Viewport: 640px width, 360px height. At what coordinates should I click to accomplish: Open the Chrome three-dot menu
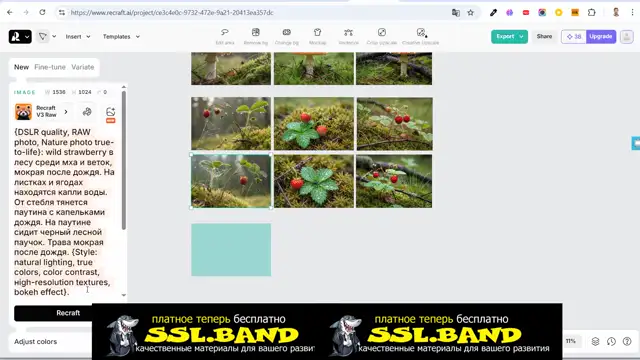tap(633, 13)
